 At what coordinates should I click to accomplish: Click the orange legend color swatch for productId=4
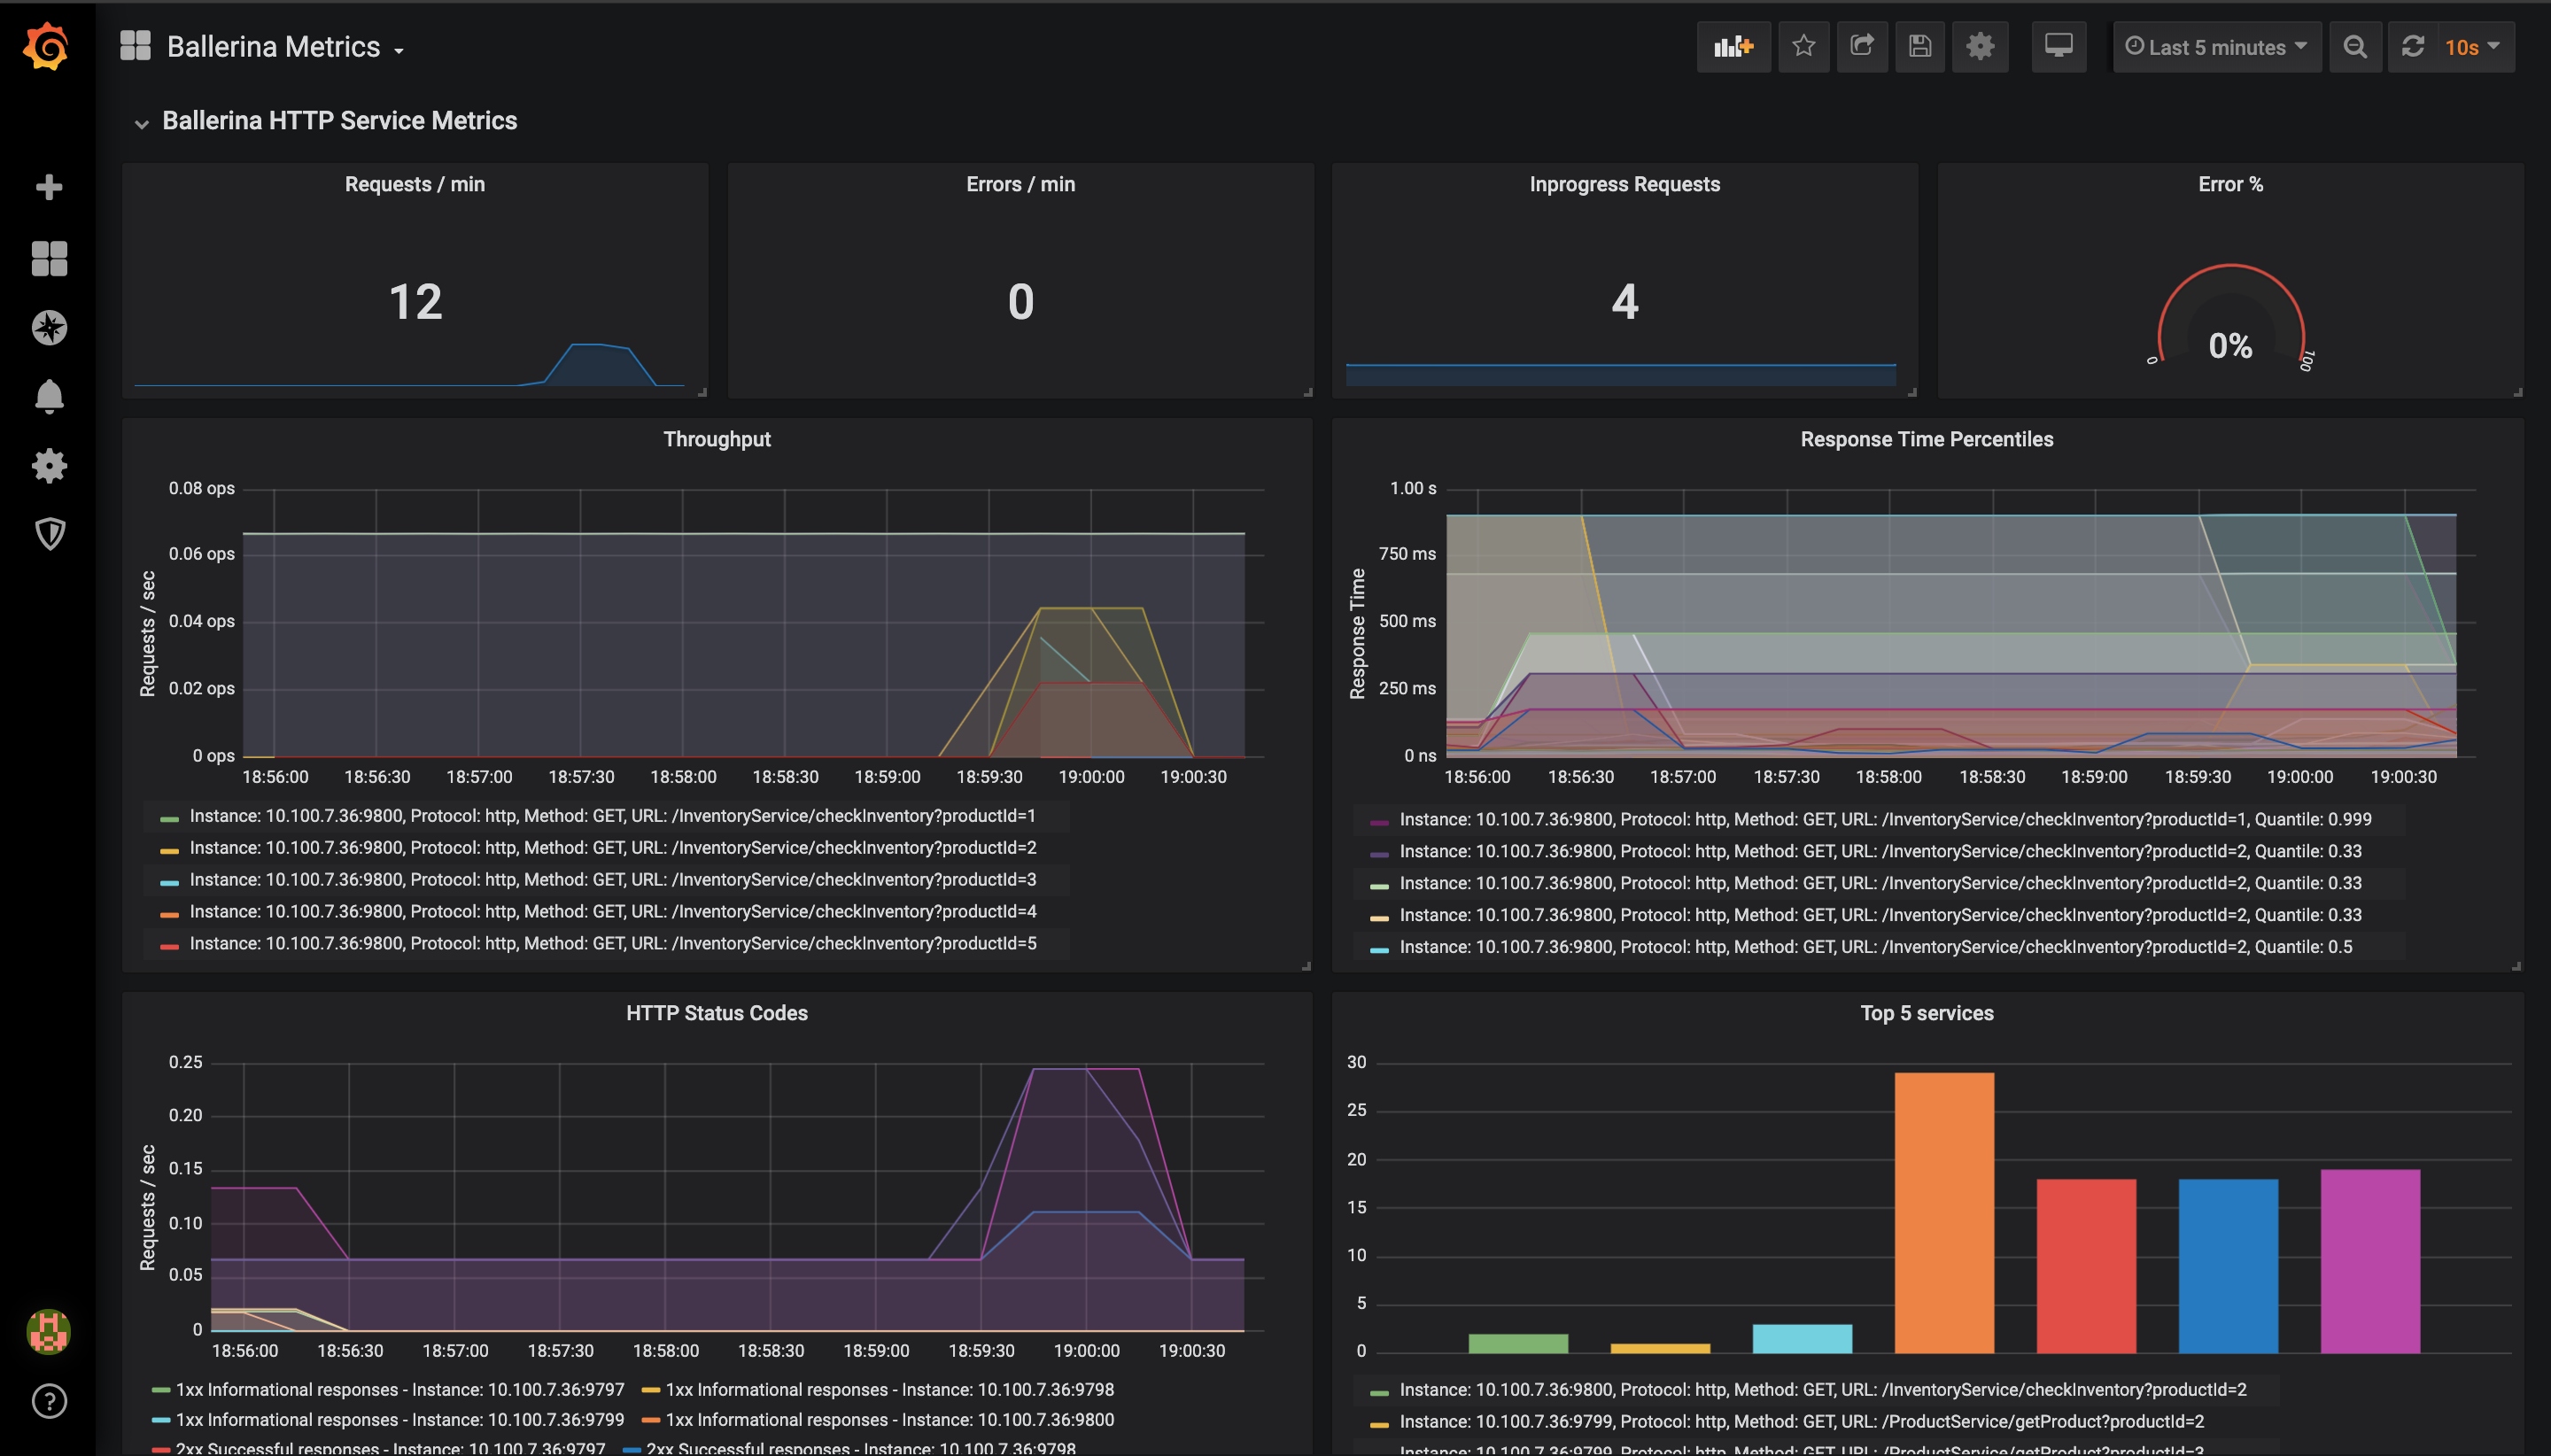(169, 913)
